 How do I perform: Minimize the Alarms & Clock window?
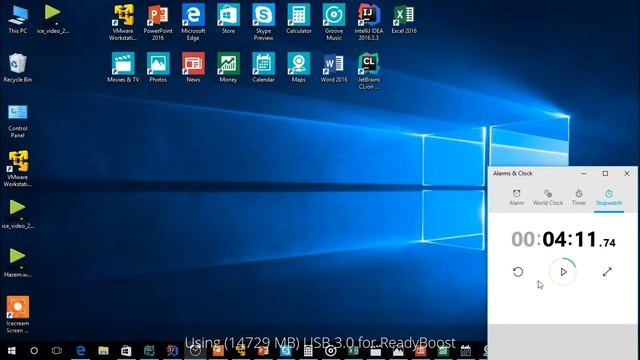coord(584,173)
